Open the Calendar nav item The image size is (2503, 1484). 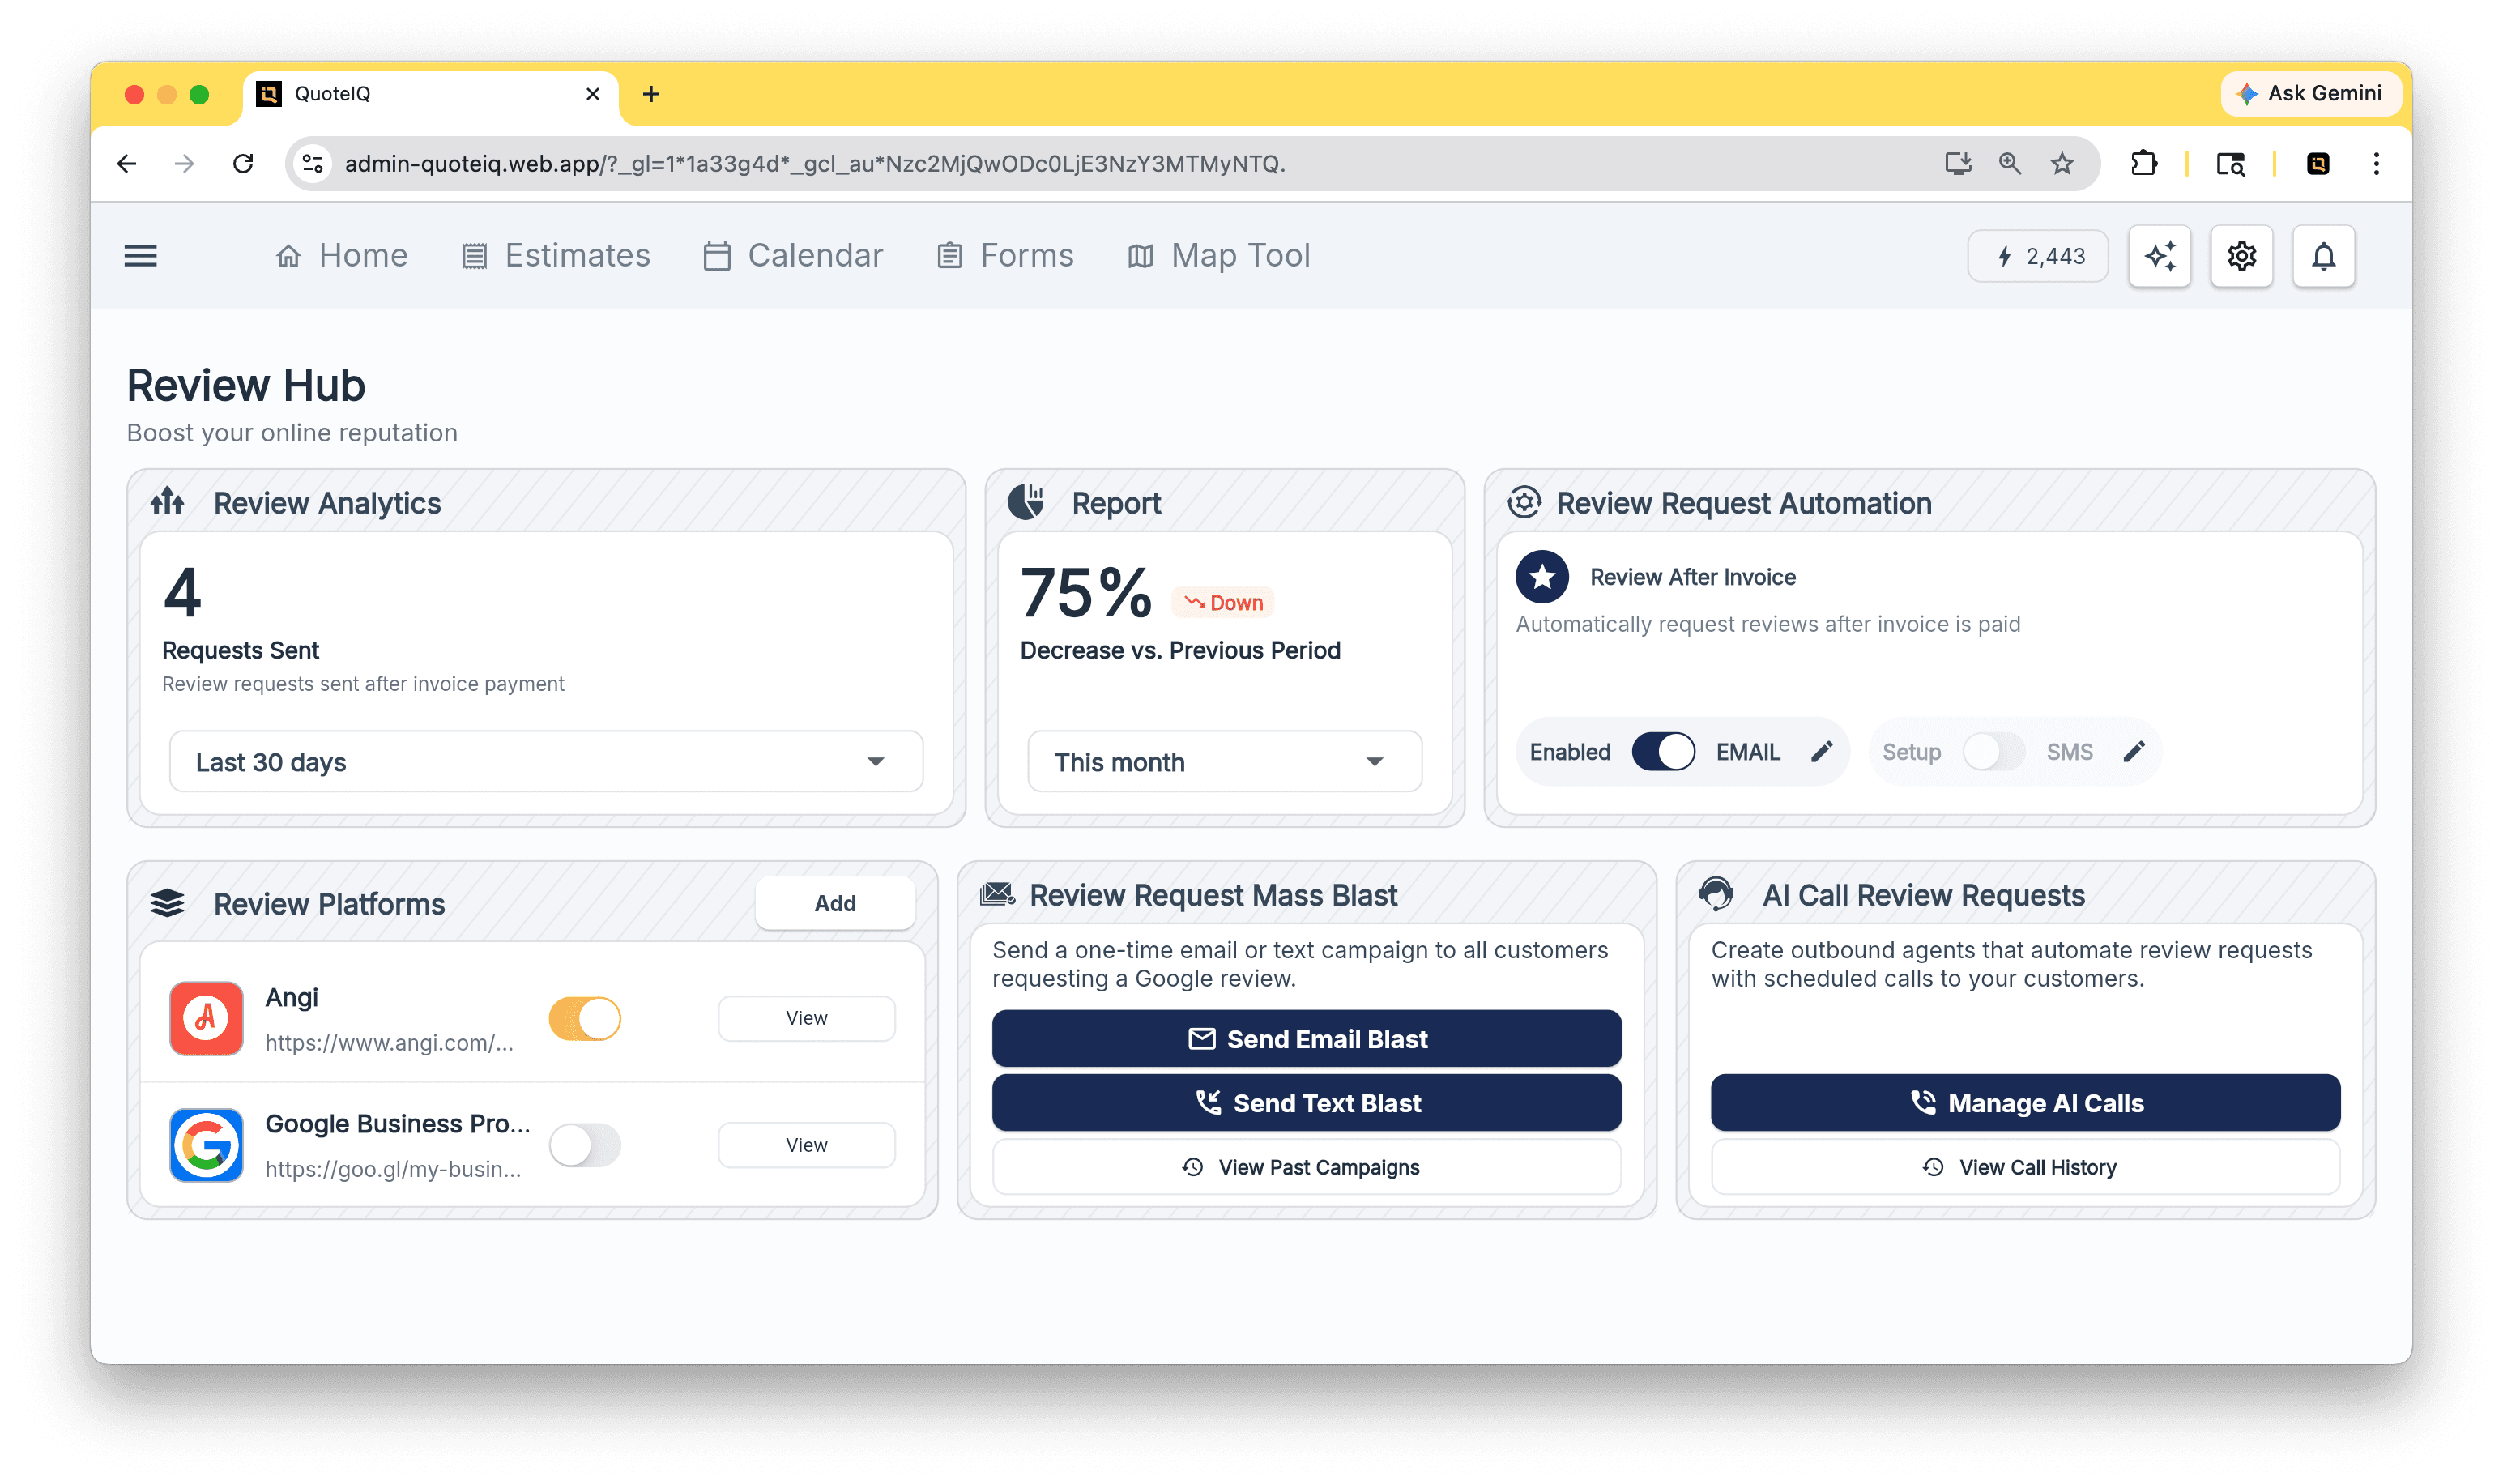793,256
